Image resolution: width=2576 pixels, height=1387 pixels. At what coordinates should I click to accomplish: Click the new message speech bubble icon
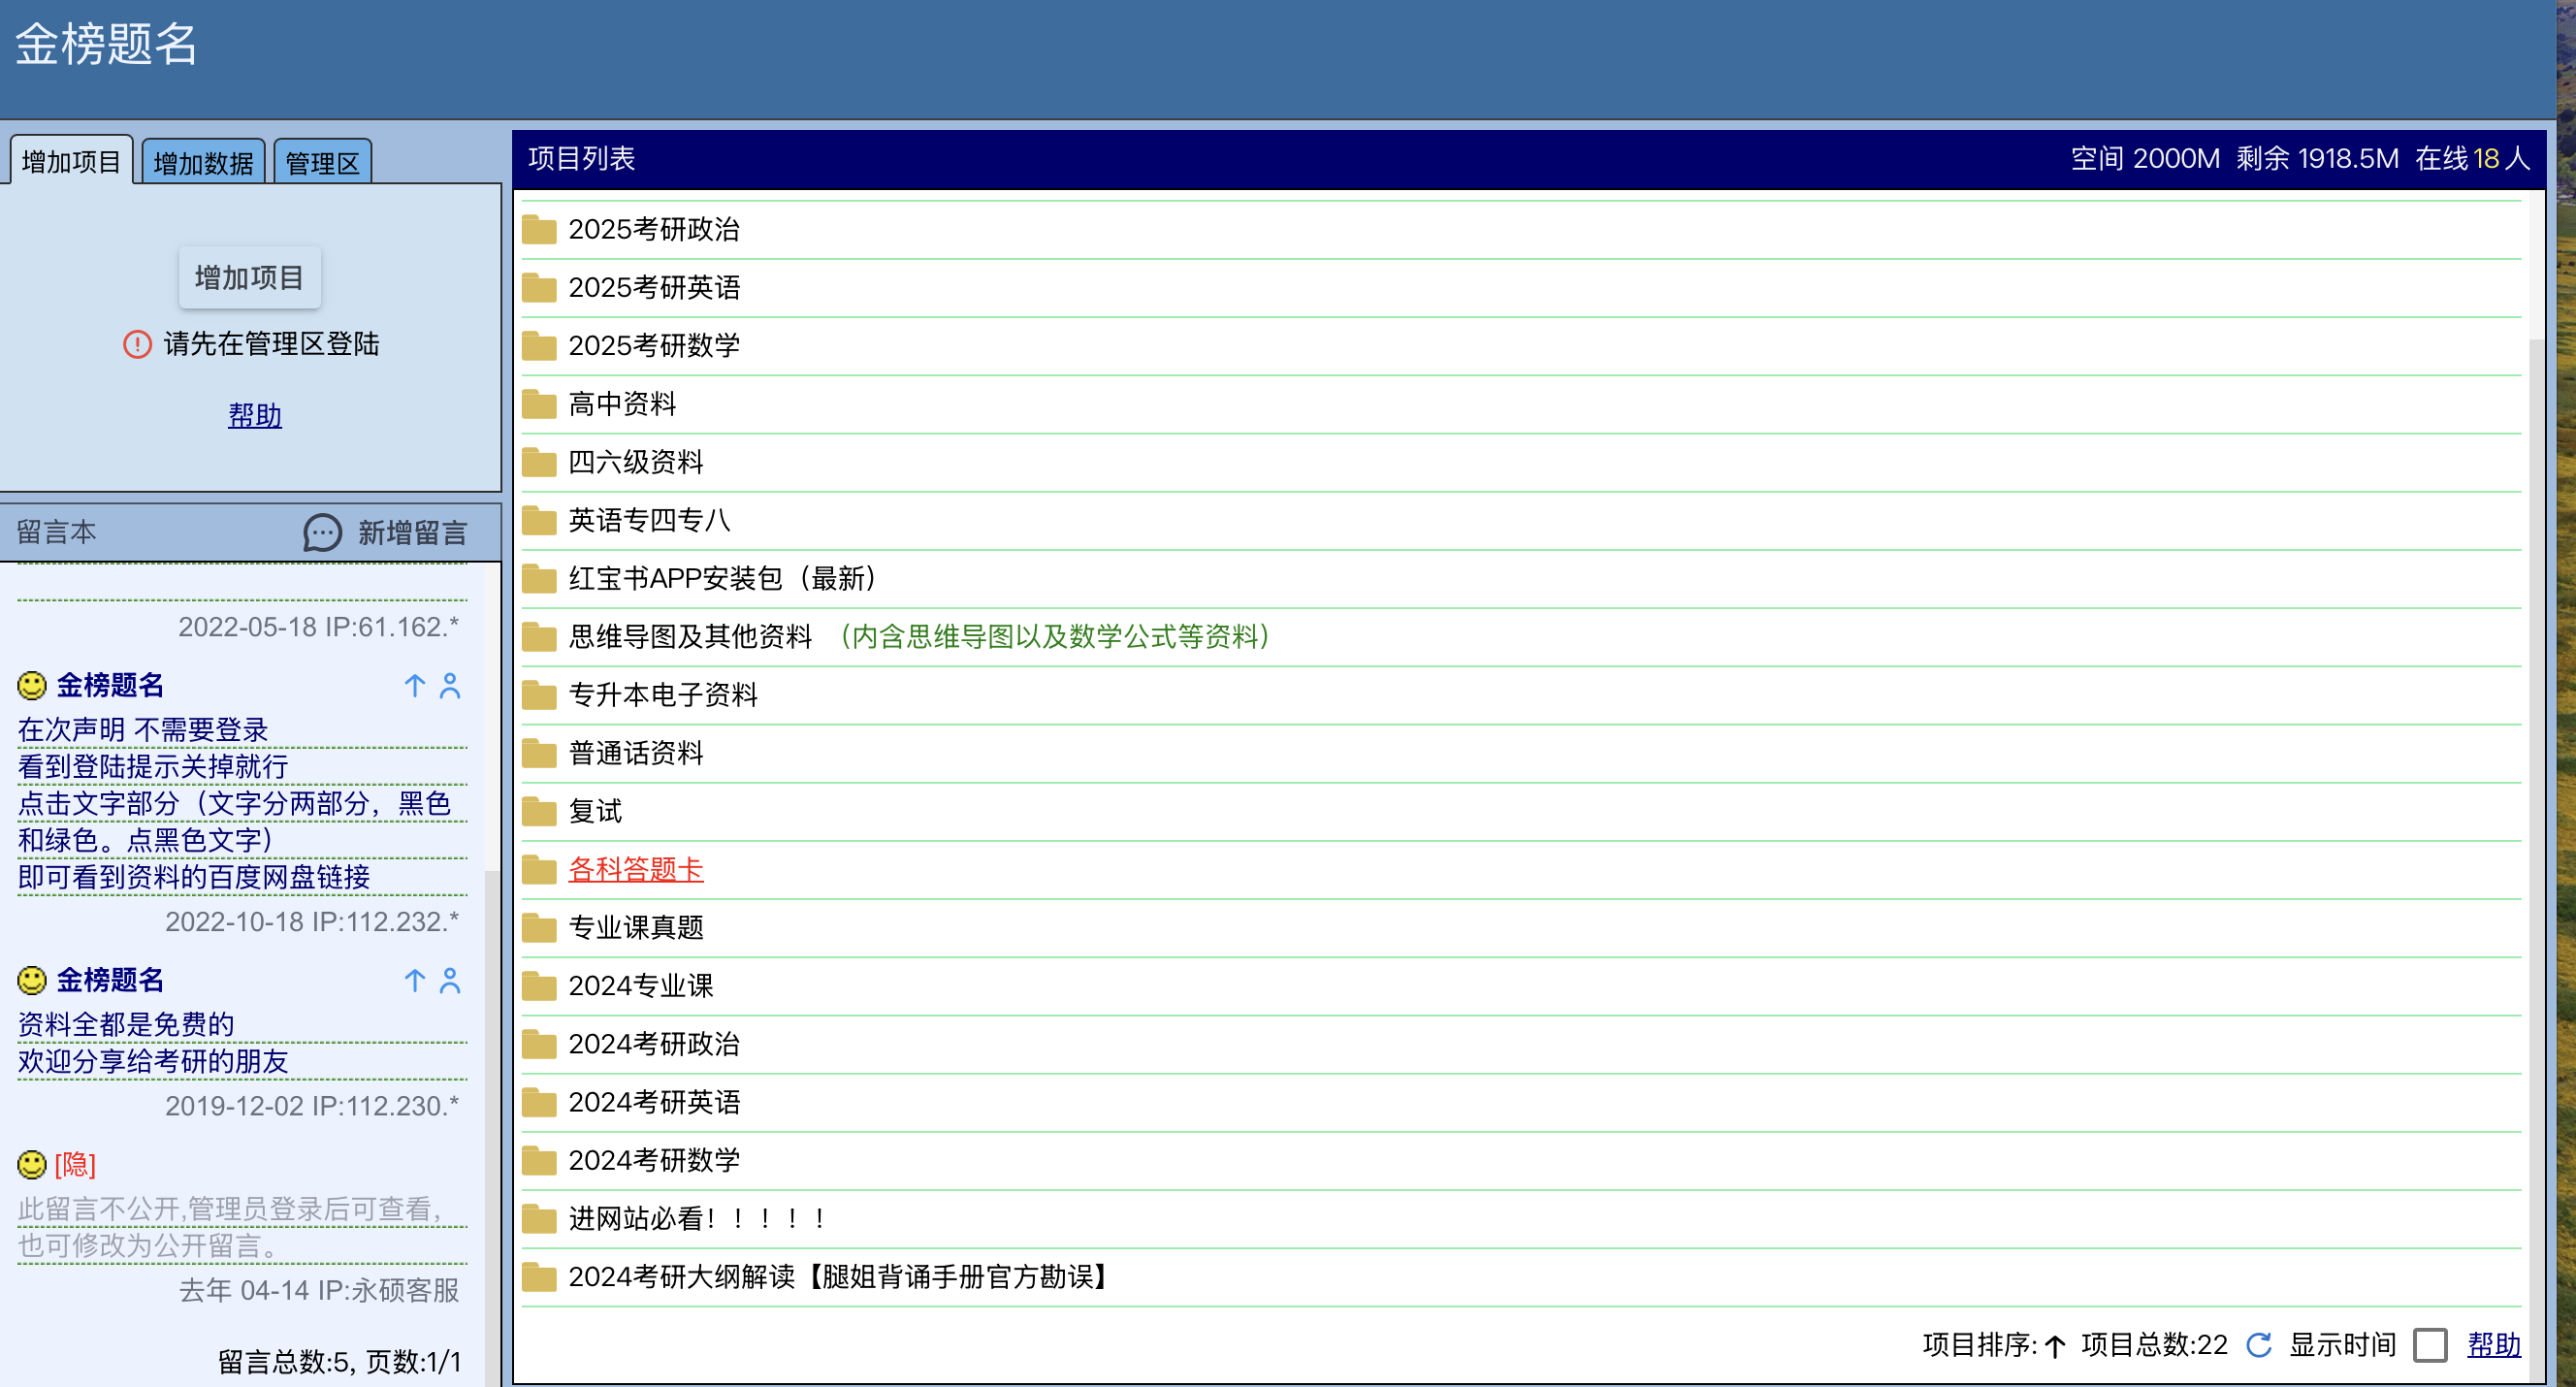coord(322,533)
